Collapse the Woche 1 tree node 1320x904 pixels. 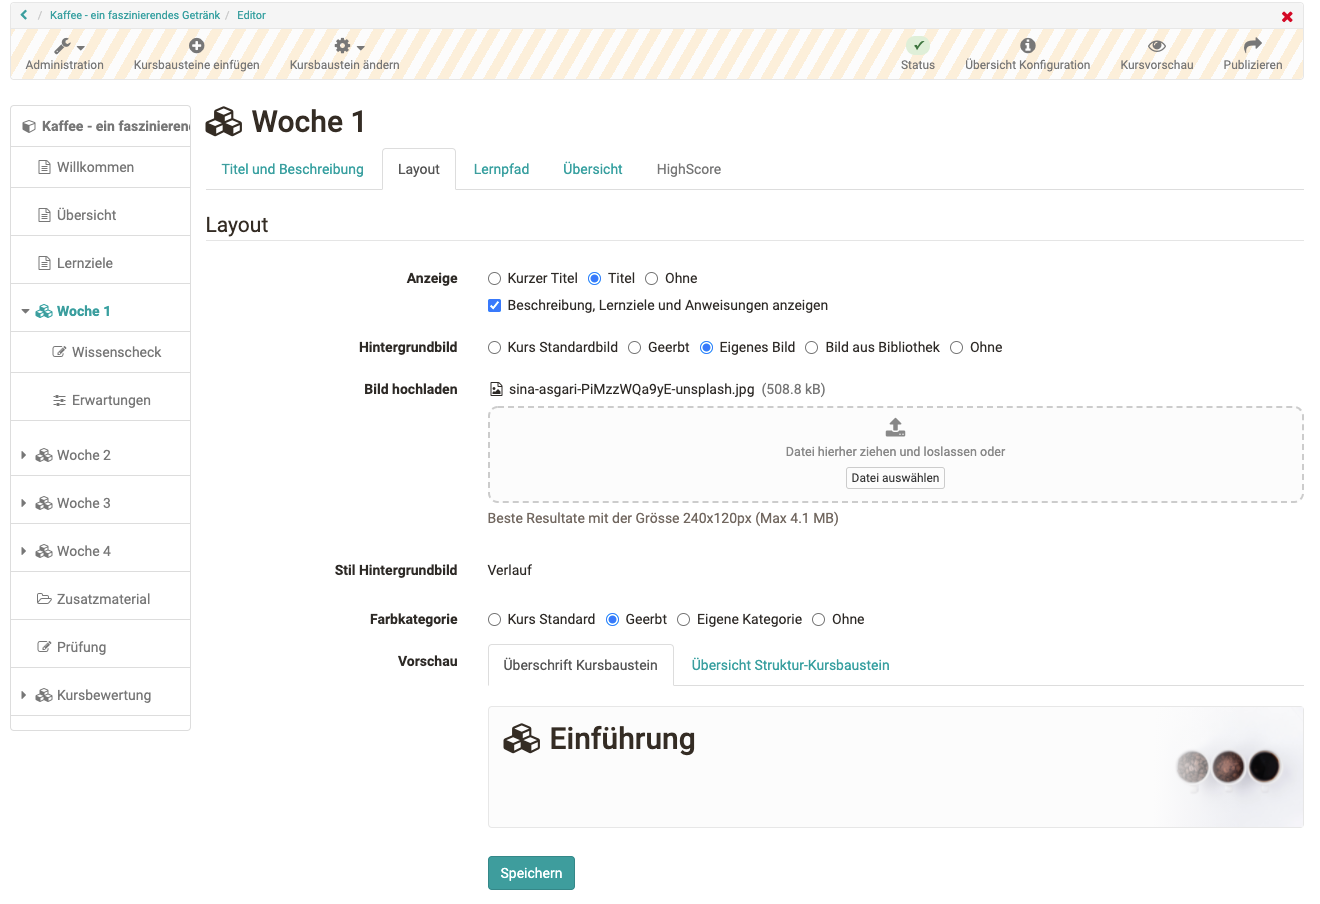(x=25, y=312)
